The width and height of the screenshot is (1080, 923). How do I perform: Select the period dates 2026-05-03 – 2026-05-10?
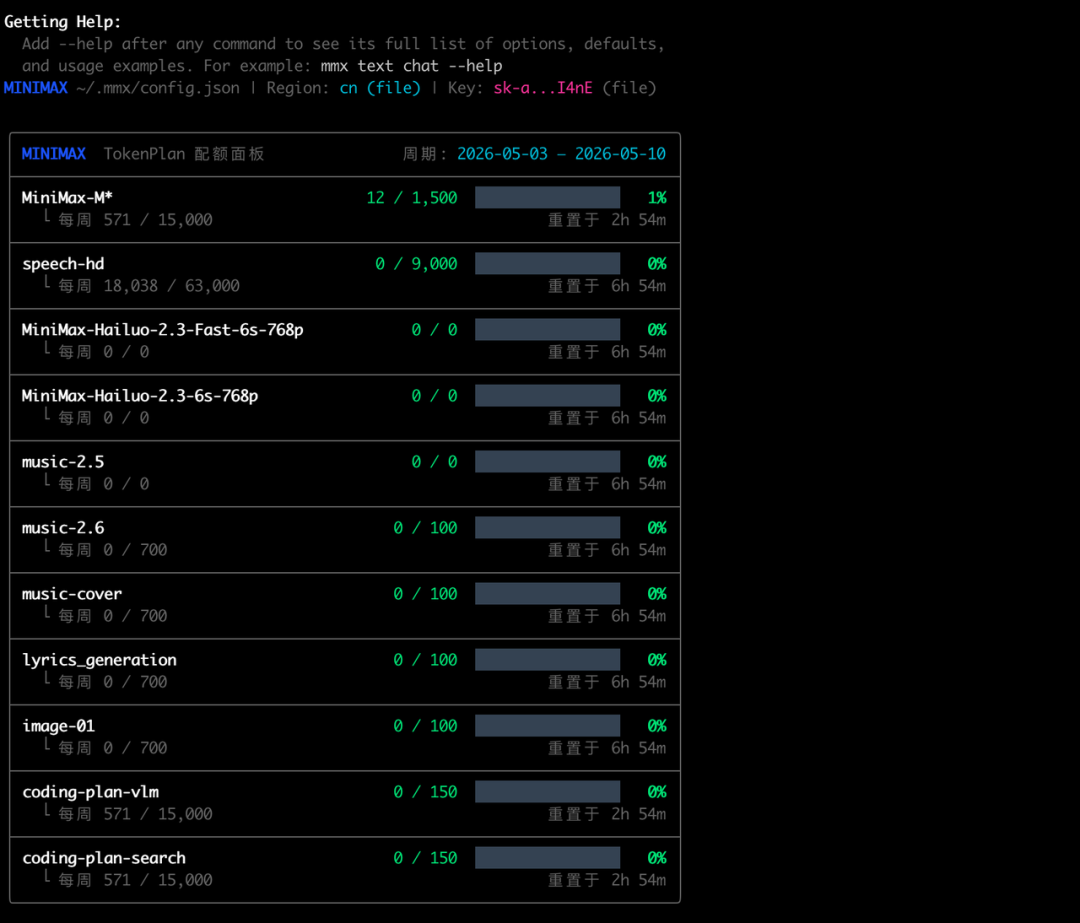pos(561,154)
